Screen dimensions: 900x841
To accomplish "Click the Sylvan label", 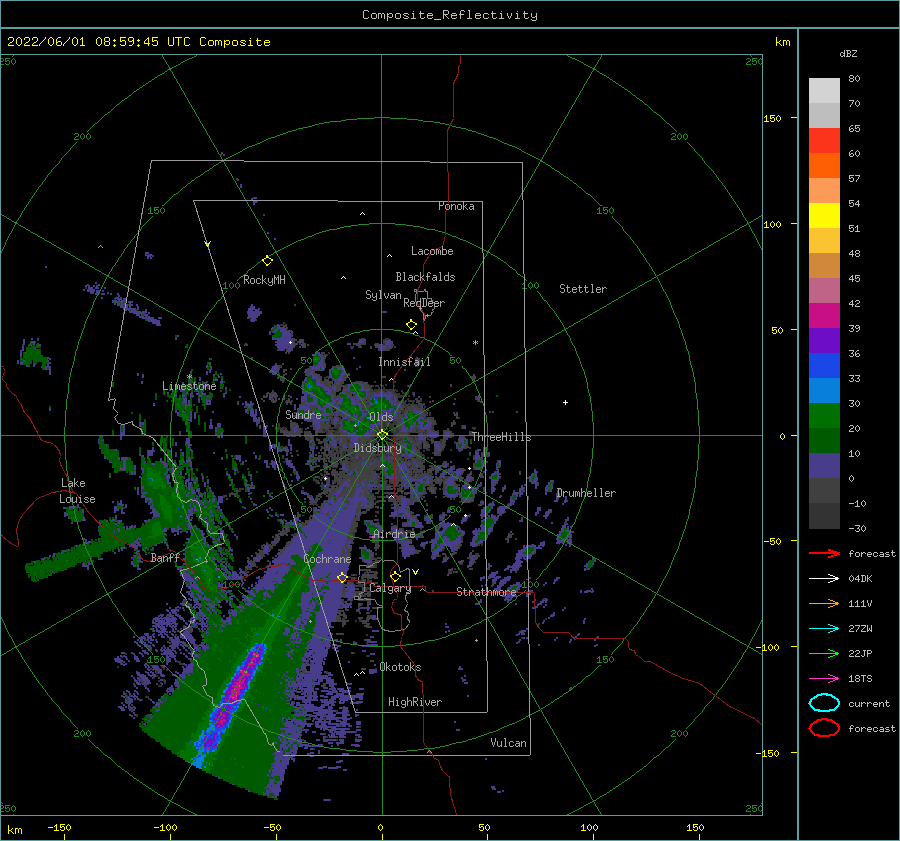I will point(383,295).
